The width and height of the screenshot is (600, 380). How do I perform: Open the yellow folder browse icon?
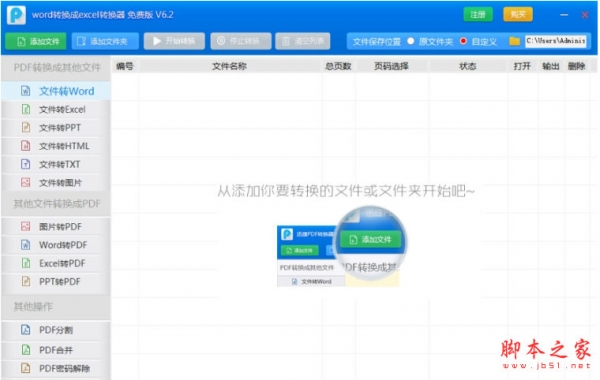click(514, 41)
